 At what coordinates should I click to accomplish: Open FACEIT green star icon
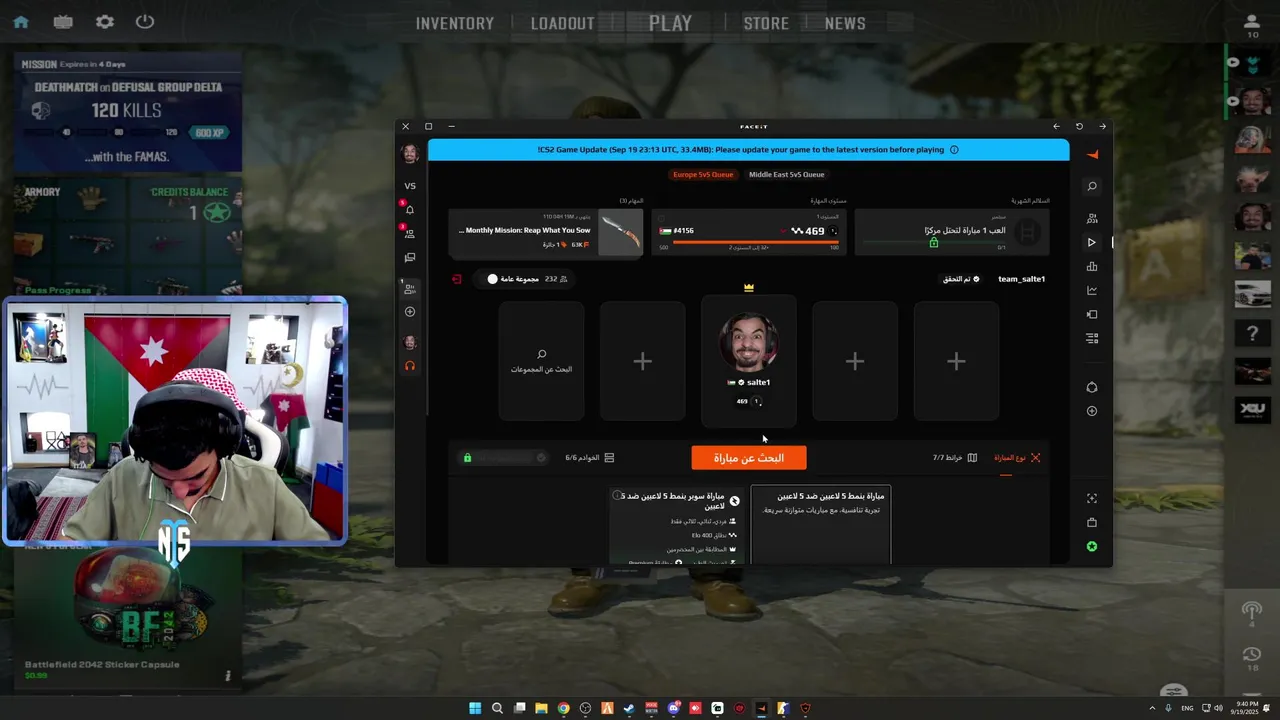tap(1092, 546)
